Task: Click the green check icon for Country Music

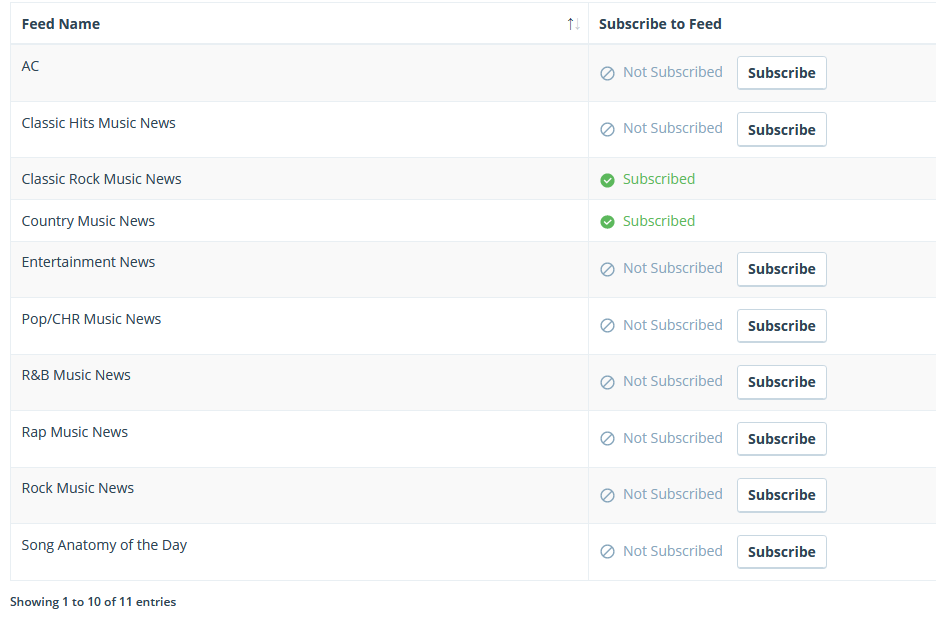Action: point(607,222)
